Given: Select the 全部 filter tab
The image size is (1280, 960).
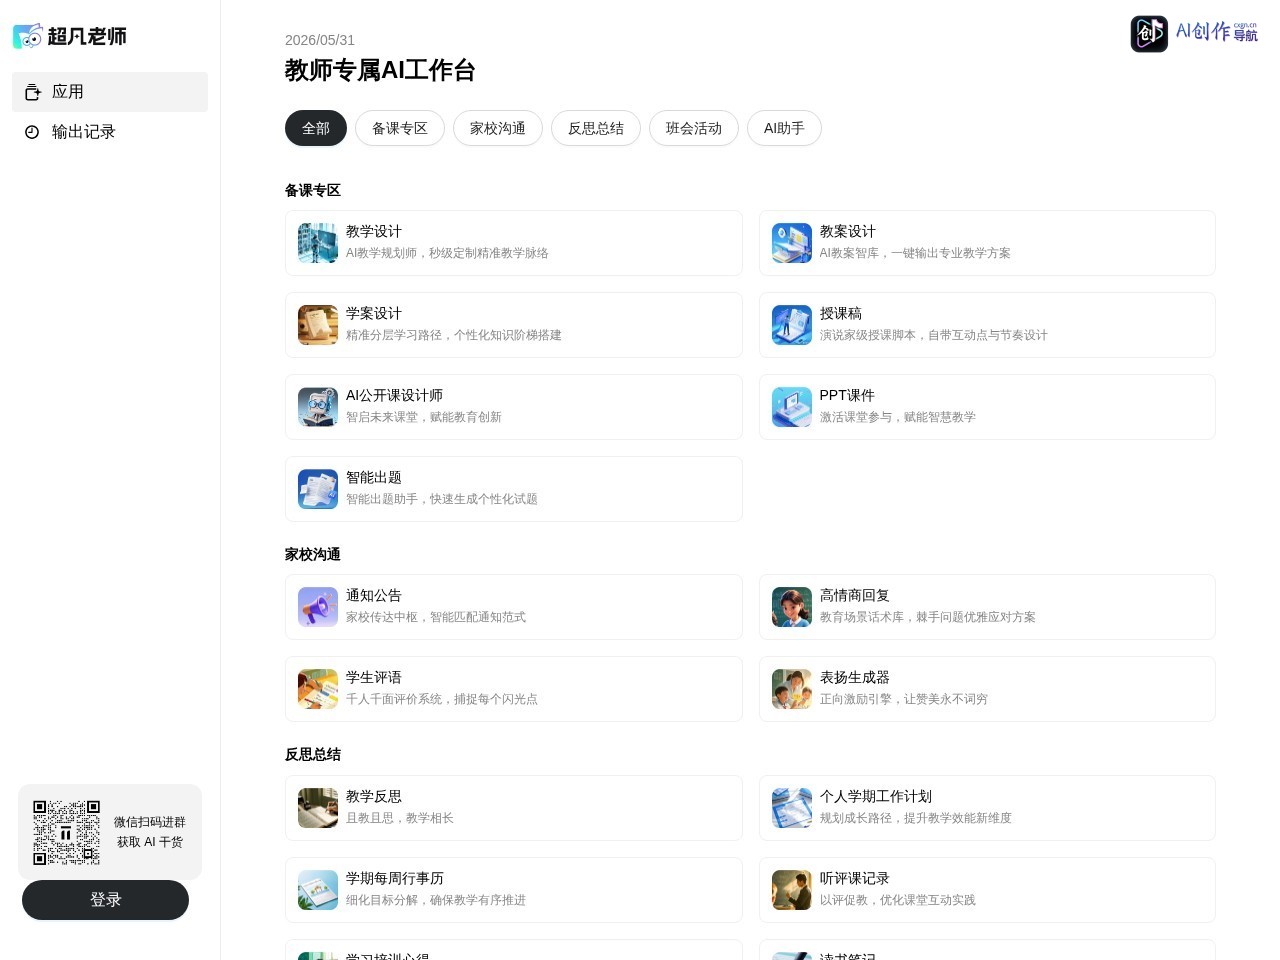Looking at the screenshot, I should pos(316,128).
